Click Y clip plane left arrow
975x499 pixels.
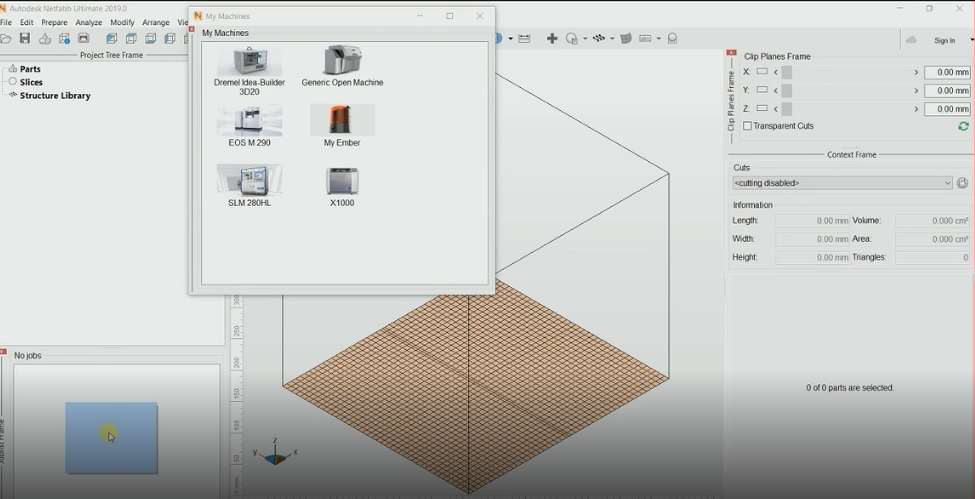click(x=775, y=91)
